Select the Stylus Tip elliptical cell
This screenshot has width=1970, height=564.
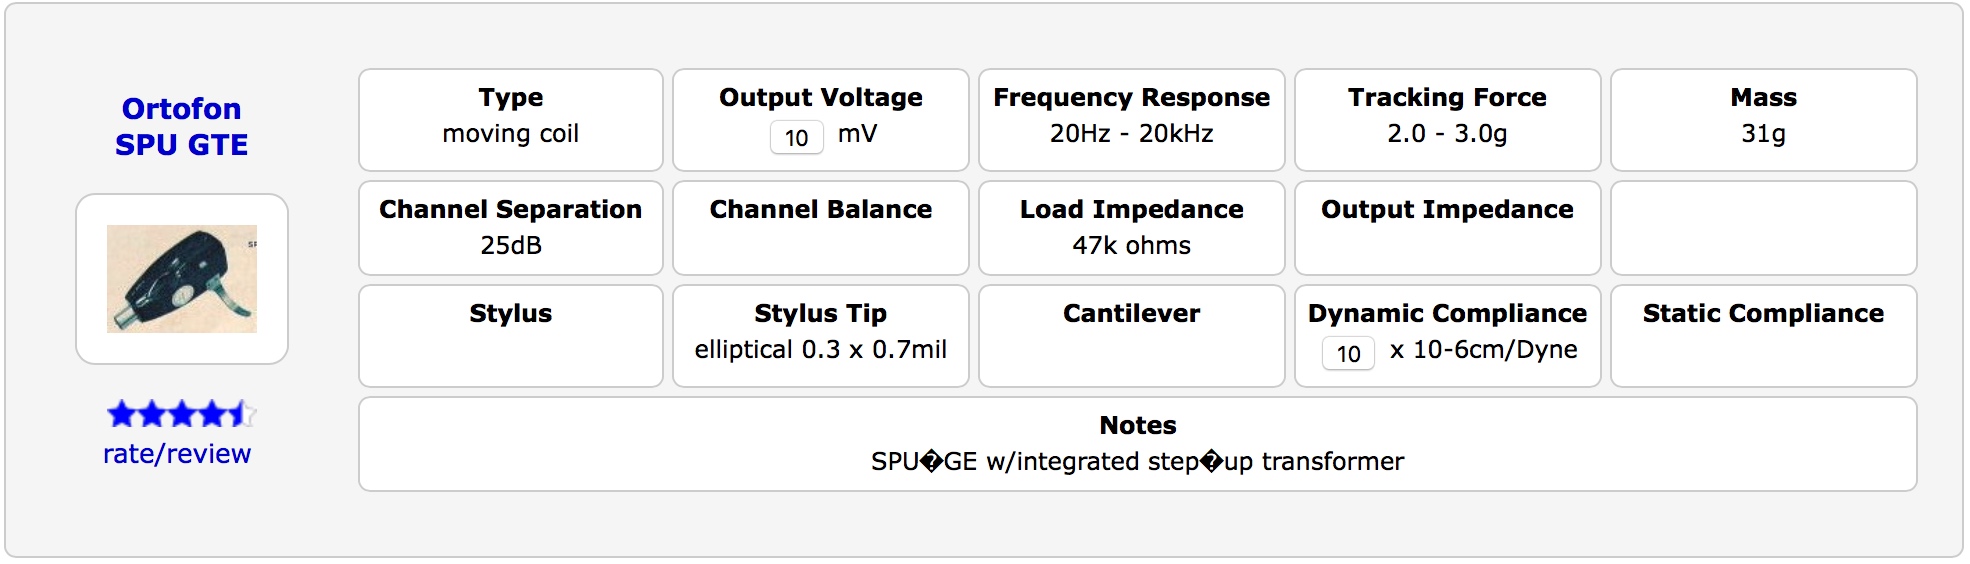coord(820,335)
